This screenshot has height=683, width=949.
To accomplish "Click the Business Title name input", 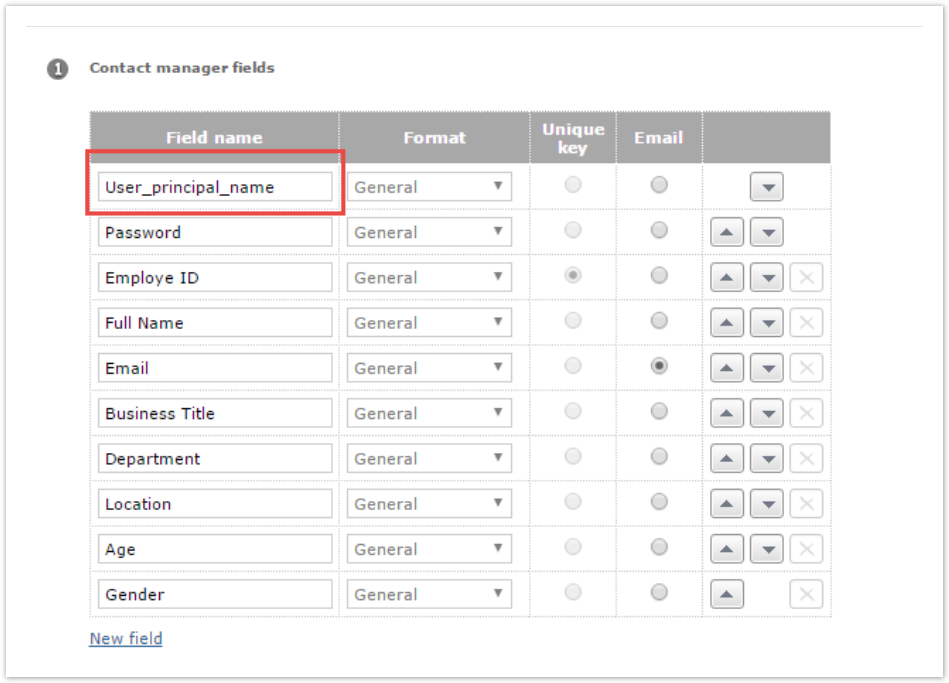I will coord(215,414).
